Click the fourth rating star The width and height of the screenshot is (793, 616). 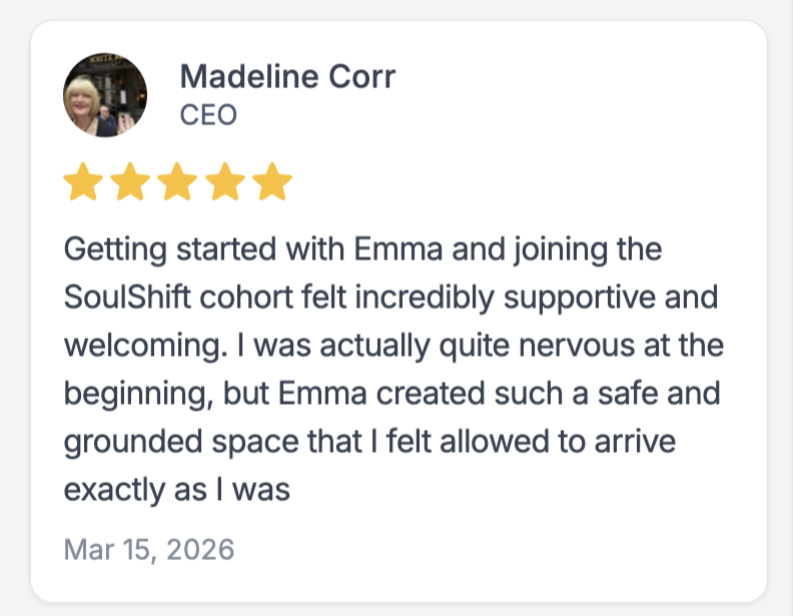[x=224, y=184]
